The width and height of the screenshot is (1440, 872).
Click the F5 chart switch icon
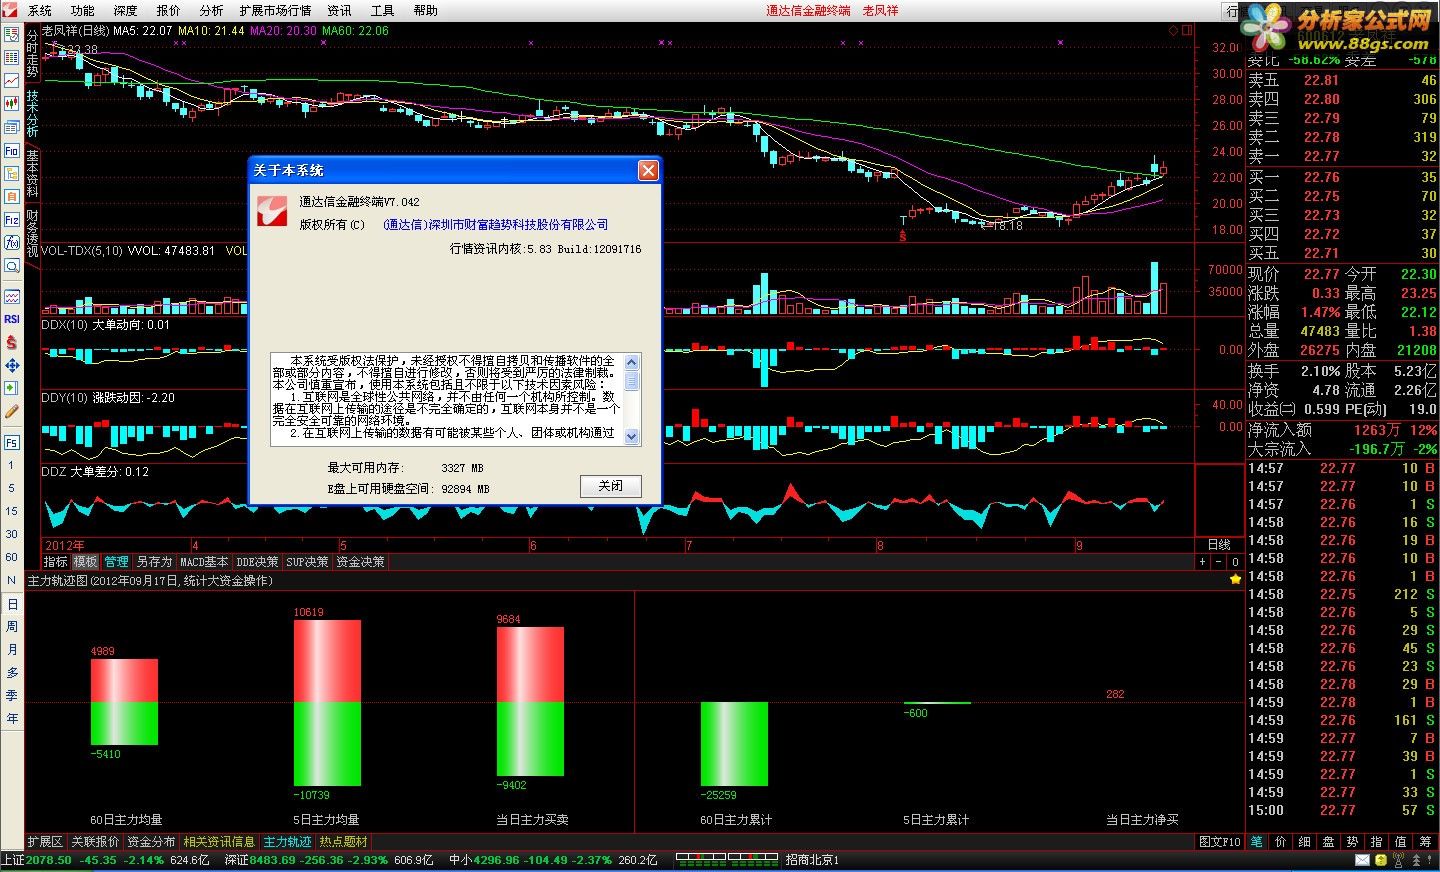pos(12,441)
